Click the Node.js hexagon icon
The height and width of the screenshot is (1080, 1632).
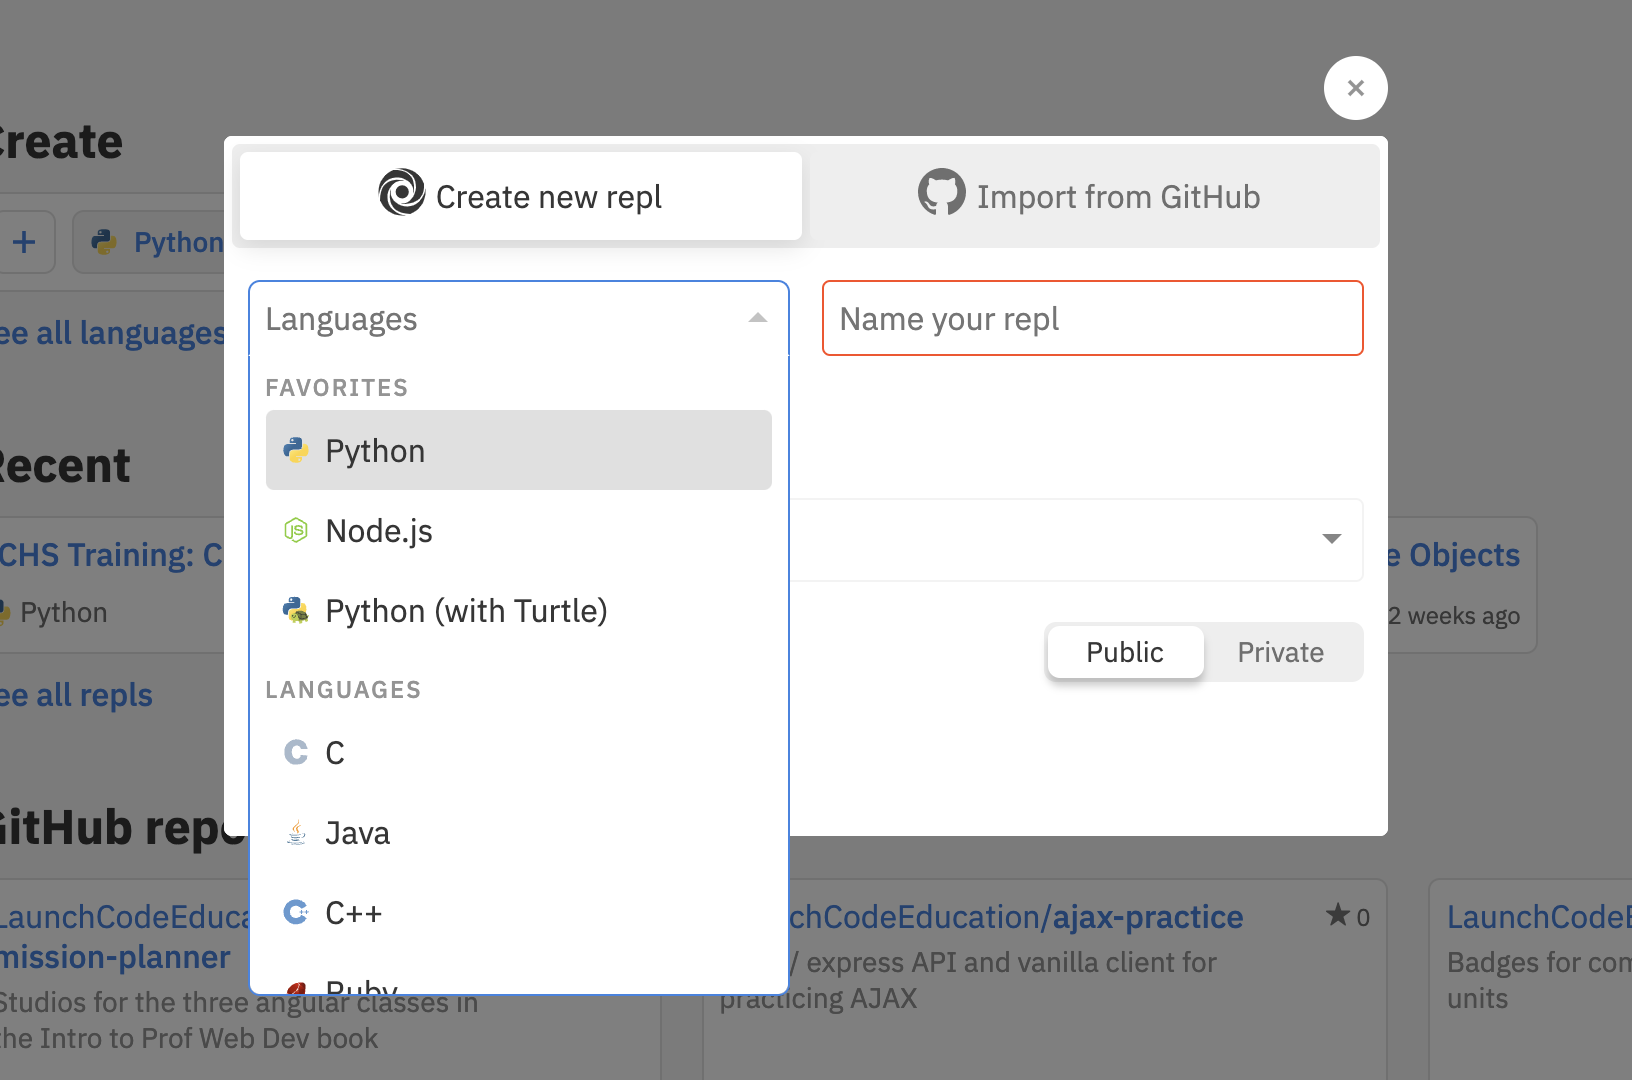coord(296,531)
